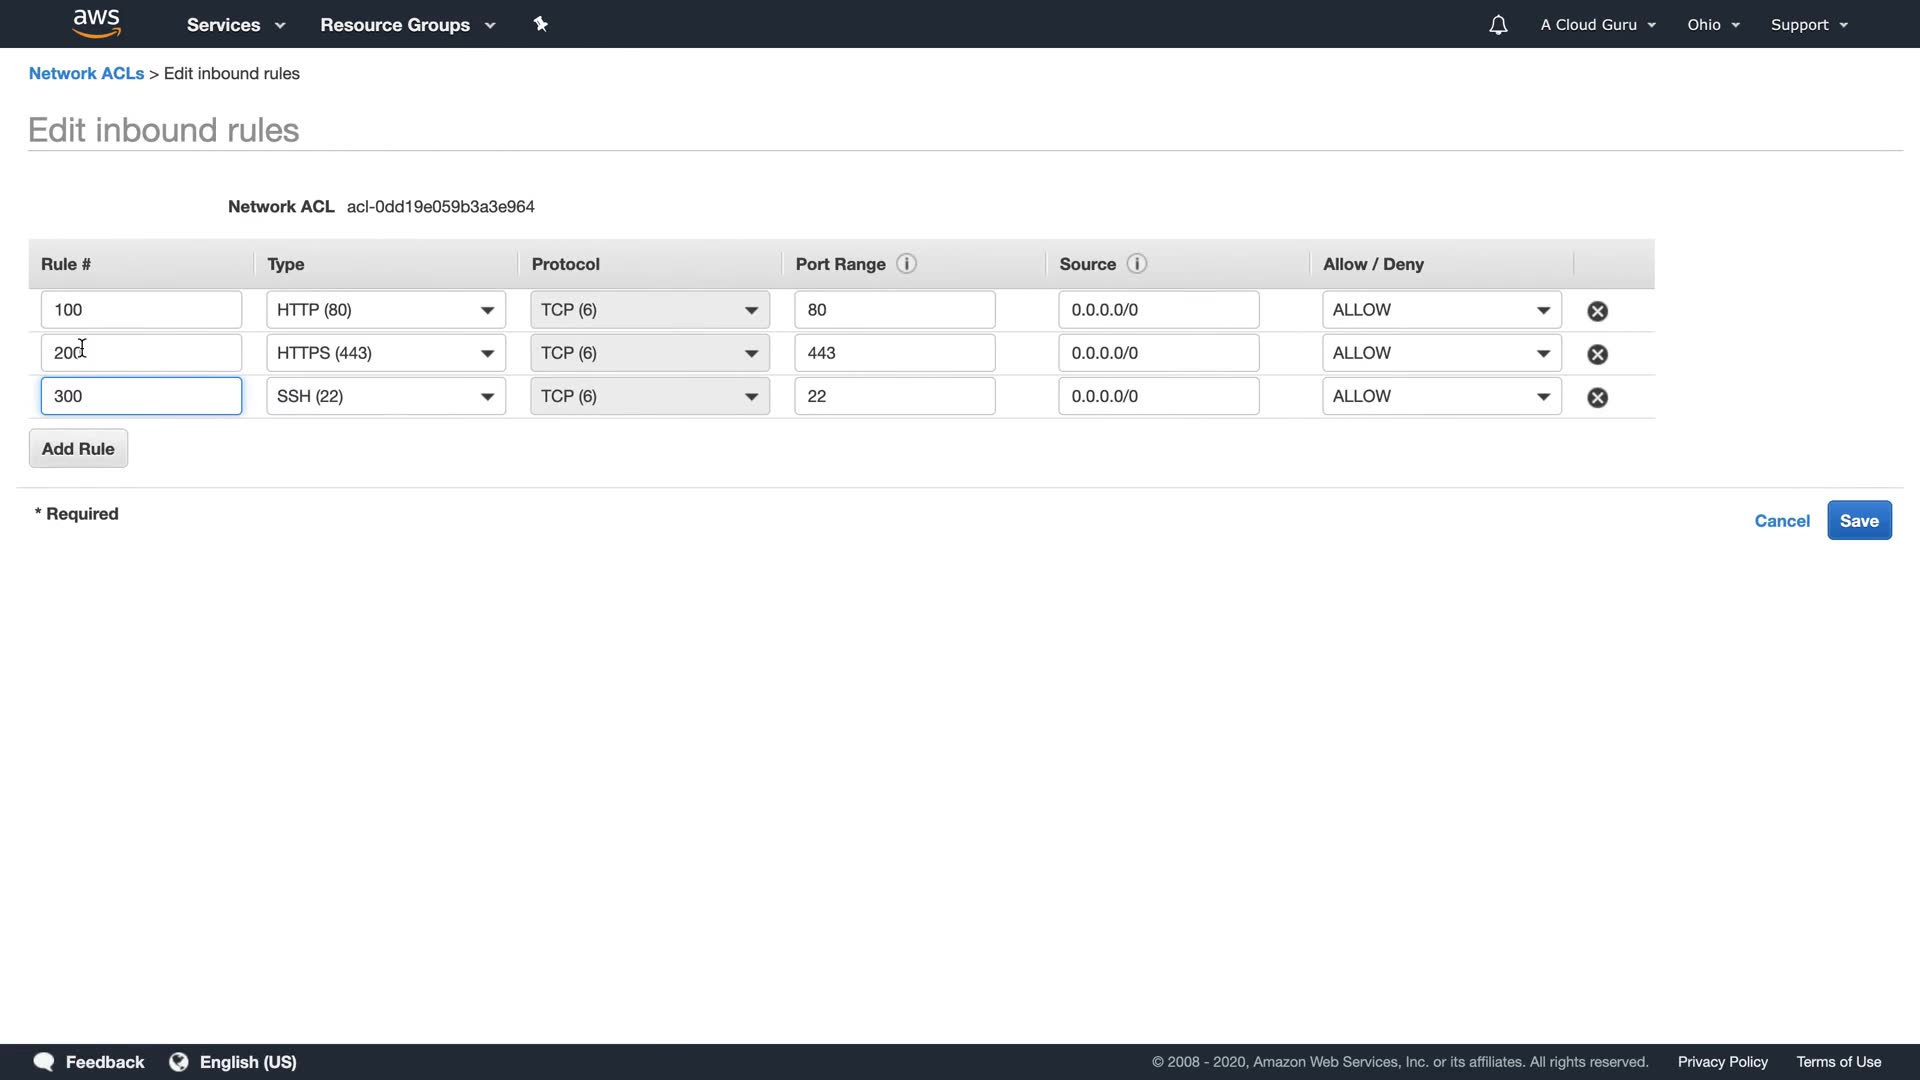This screenshot has height=1080, width=1920.
Task: Open the Resource Groups menu
Action: (407, 25)
